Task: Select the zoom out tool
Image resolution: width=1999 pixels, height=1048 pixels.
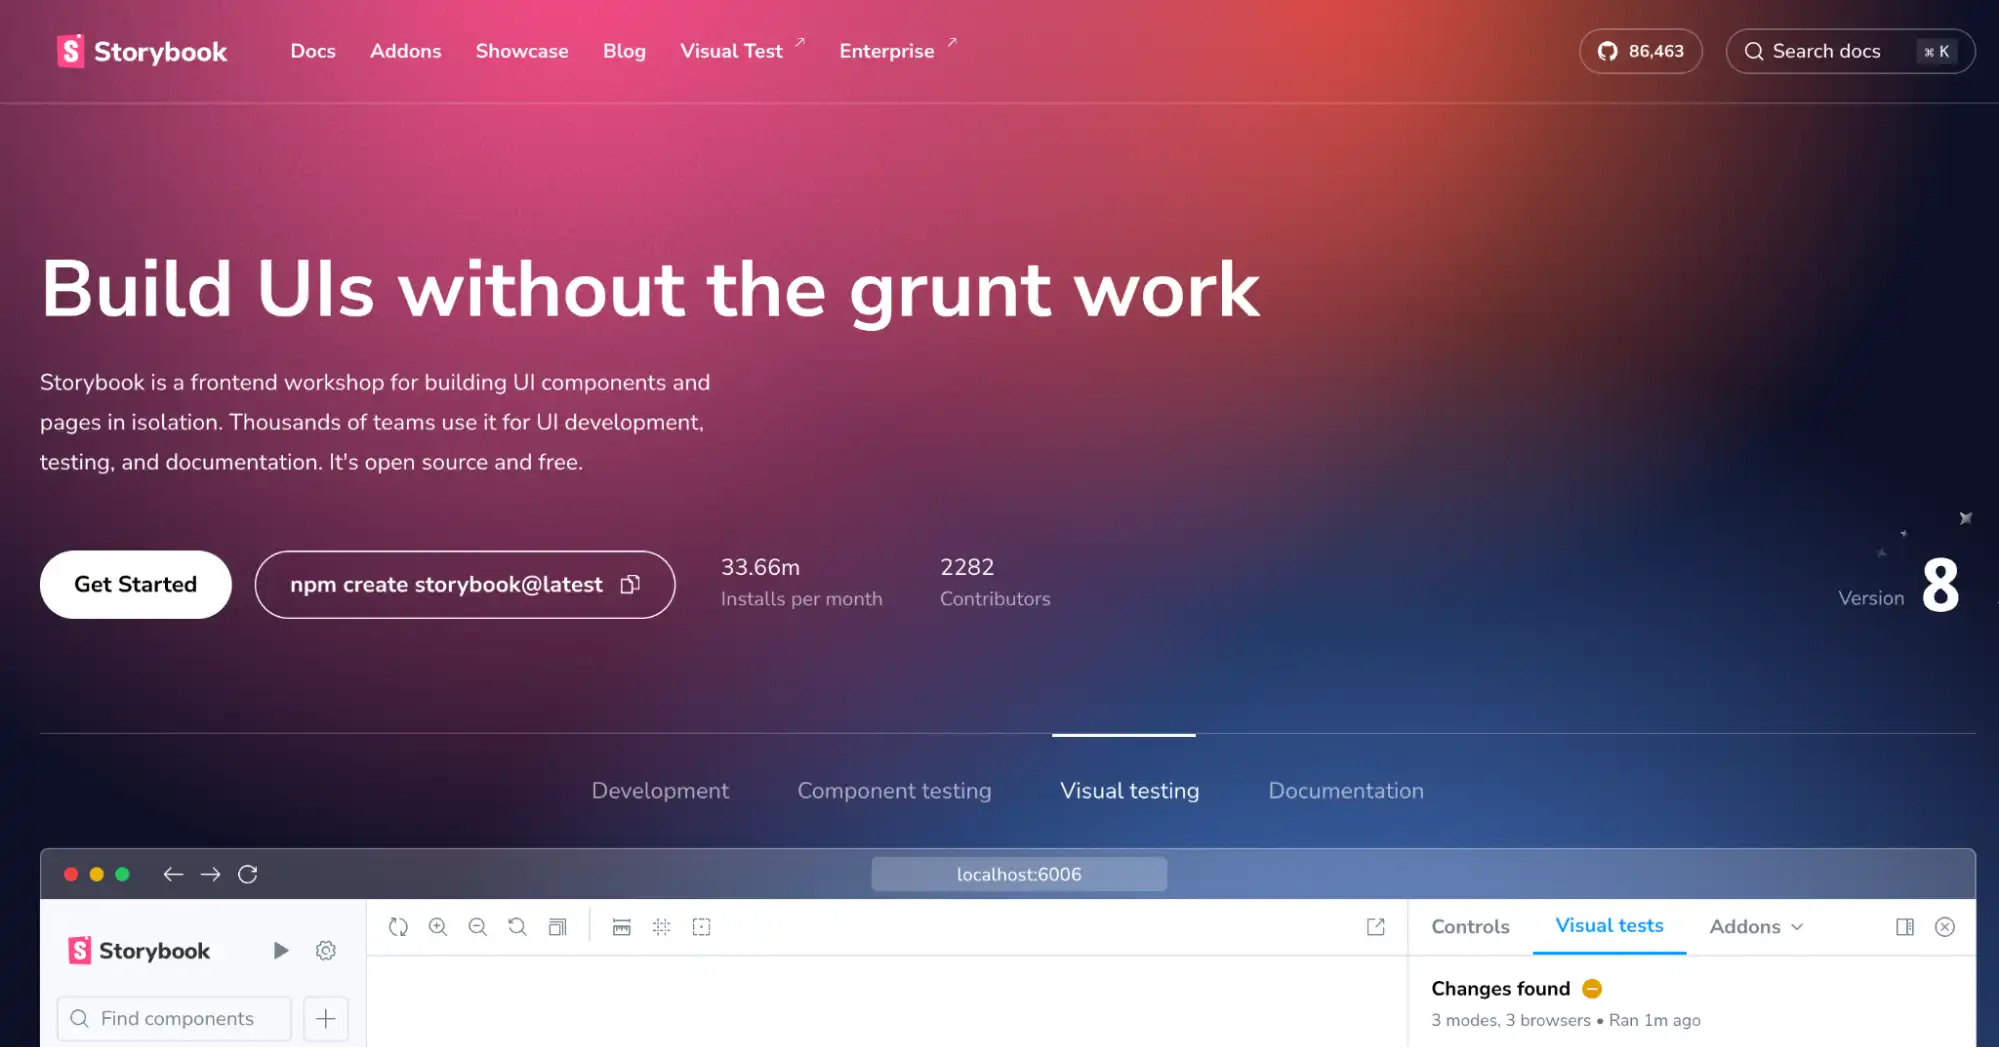Action: point(478,927)
